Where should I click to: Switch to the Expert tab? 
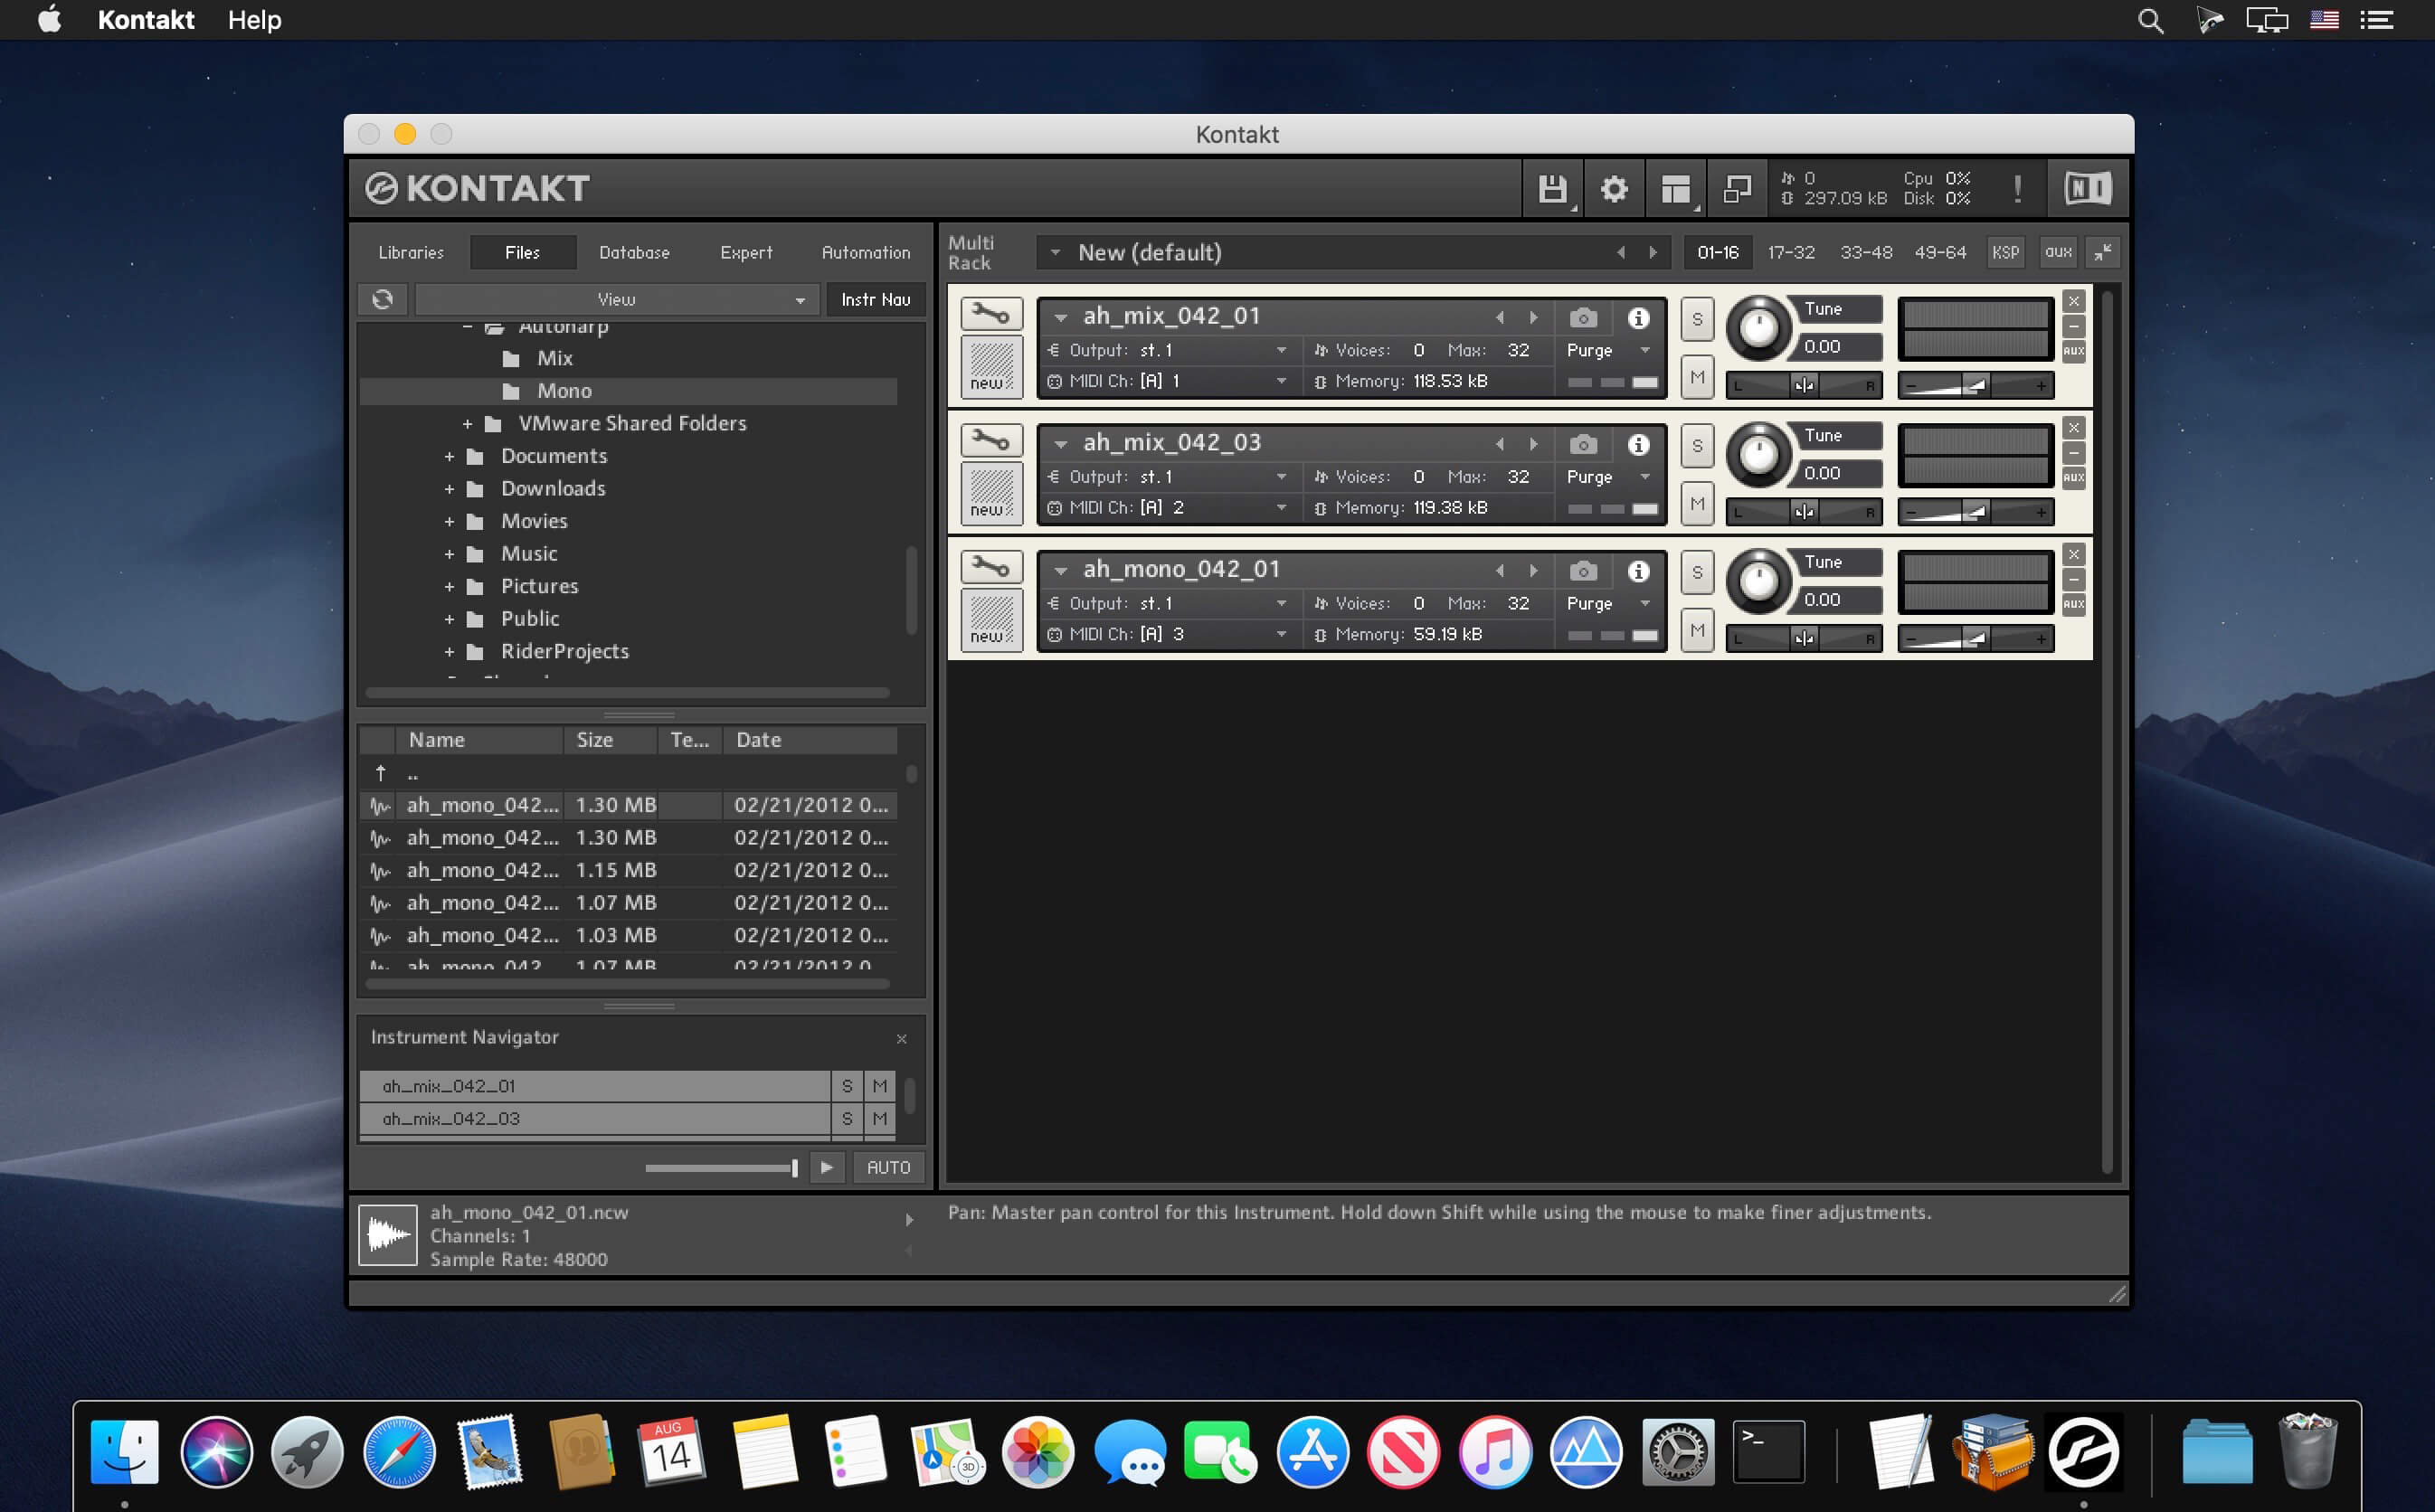point(746,252)
